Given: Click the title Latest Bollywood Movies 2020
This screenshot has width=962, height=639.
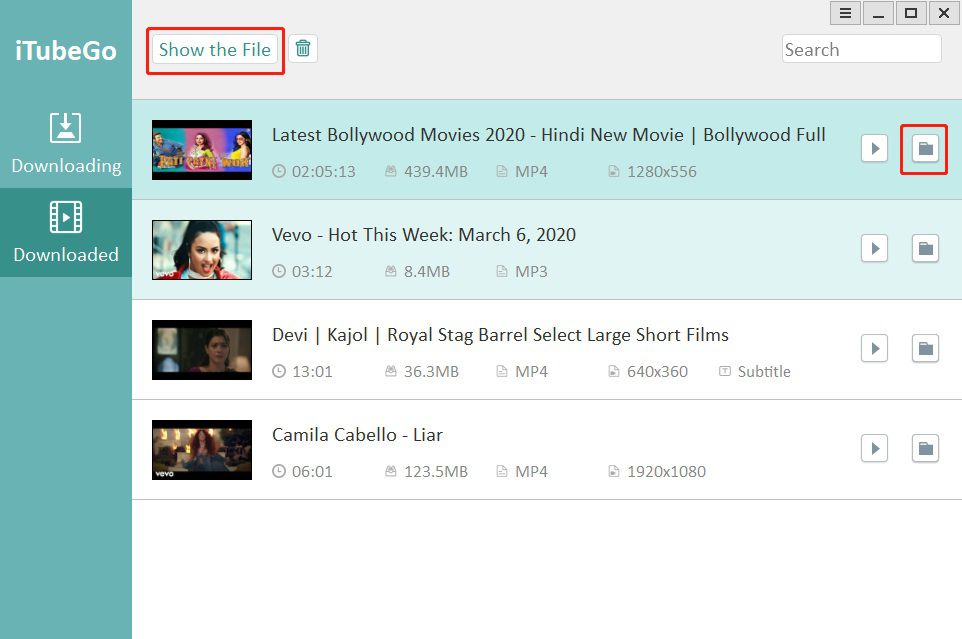Looking at the screenshot, I should click(548, 135).
